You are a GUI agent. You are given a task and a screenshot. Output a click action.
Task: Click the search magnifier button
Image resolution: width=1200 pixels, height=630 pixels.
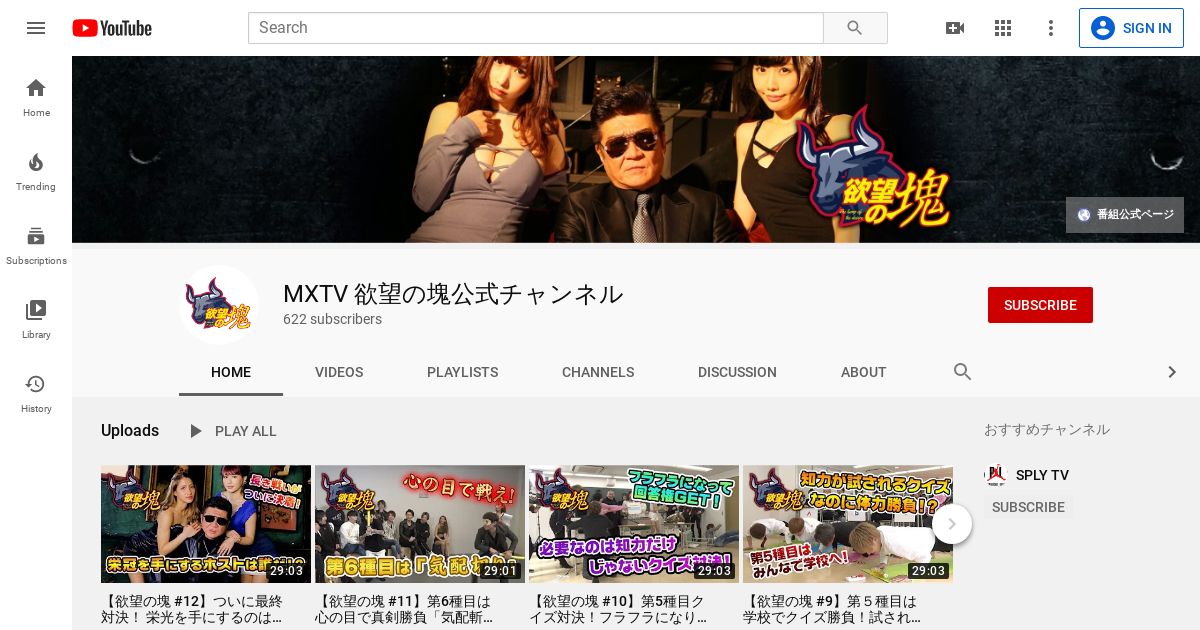855,28
